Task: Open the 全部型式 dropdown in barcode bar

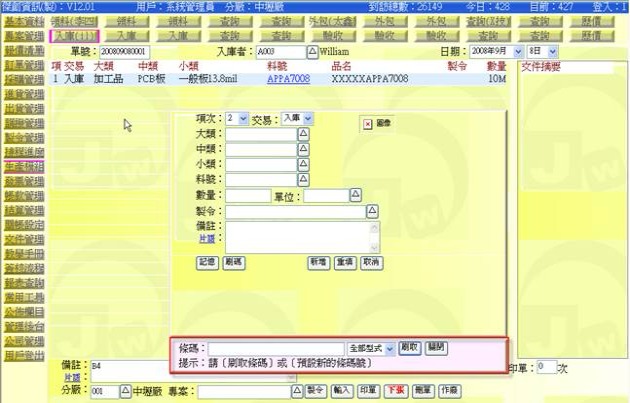Action: tap(390, 348)
